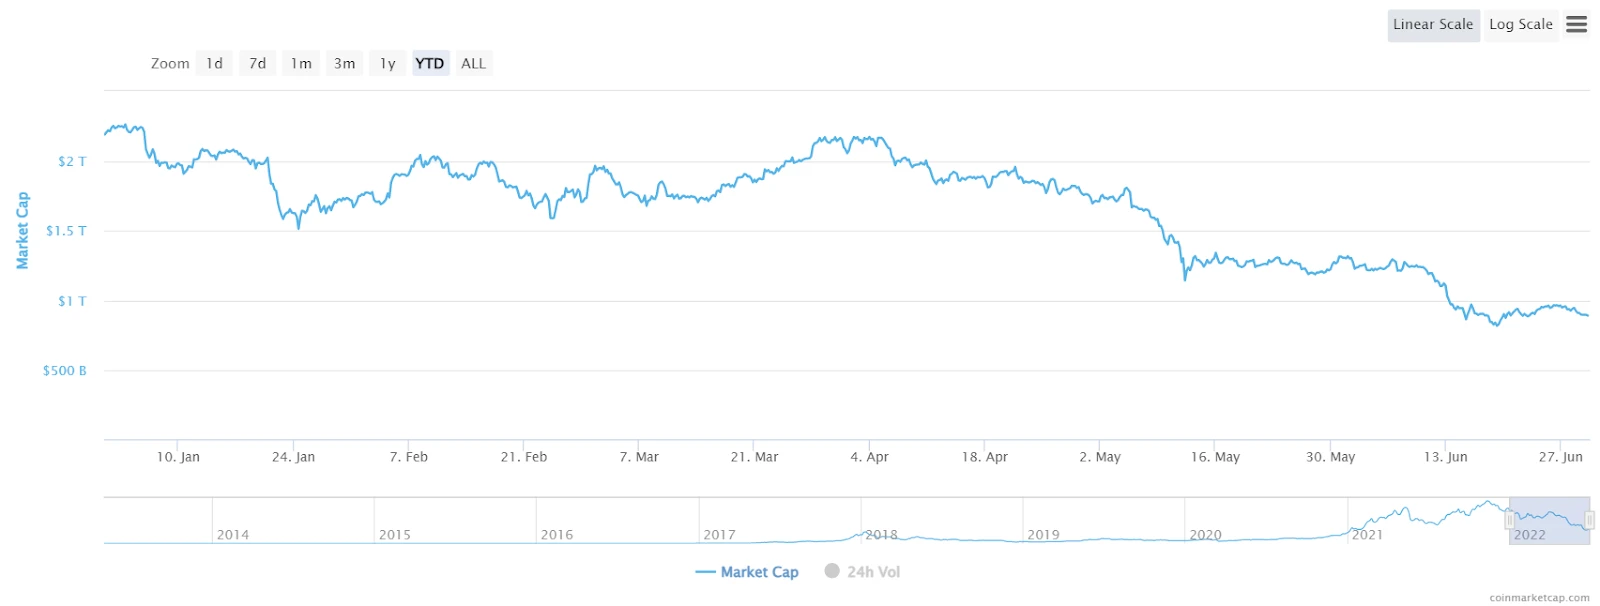
Task: Open the coinmarketcap.com credit link
Action: (x=1539, y=597)
